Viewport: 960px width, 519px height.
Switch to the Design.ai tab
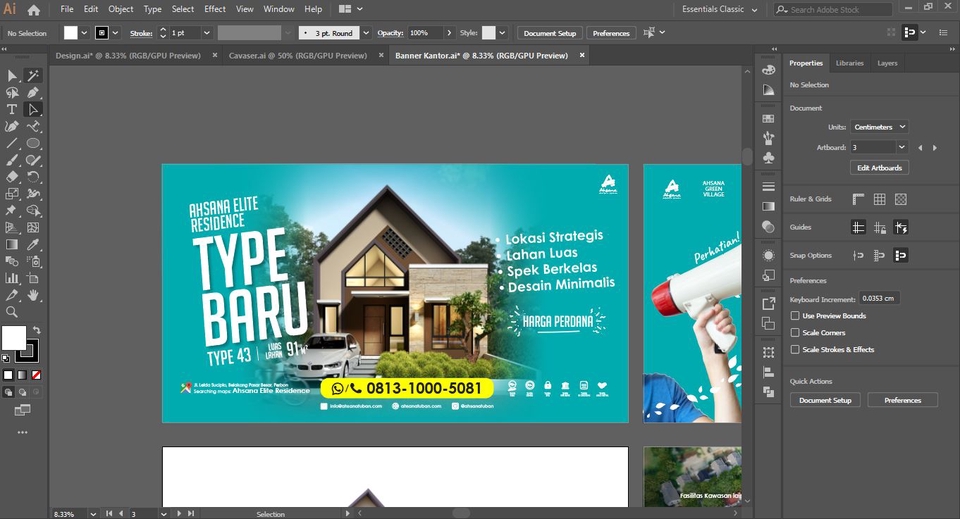(x=128, y=56)
